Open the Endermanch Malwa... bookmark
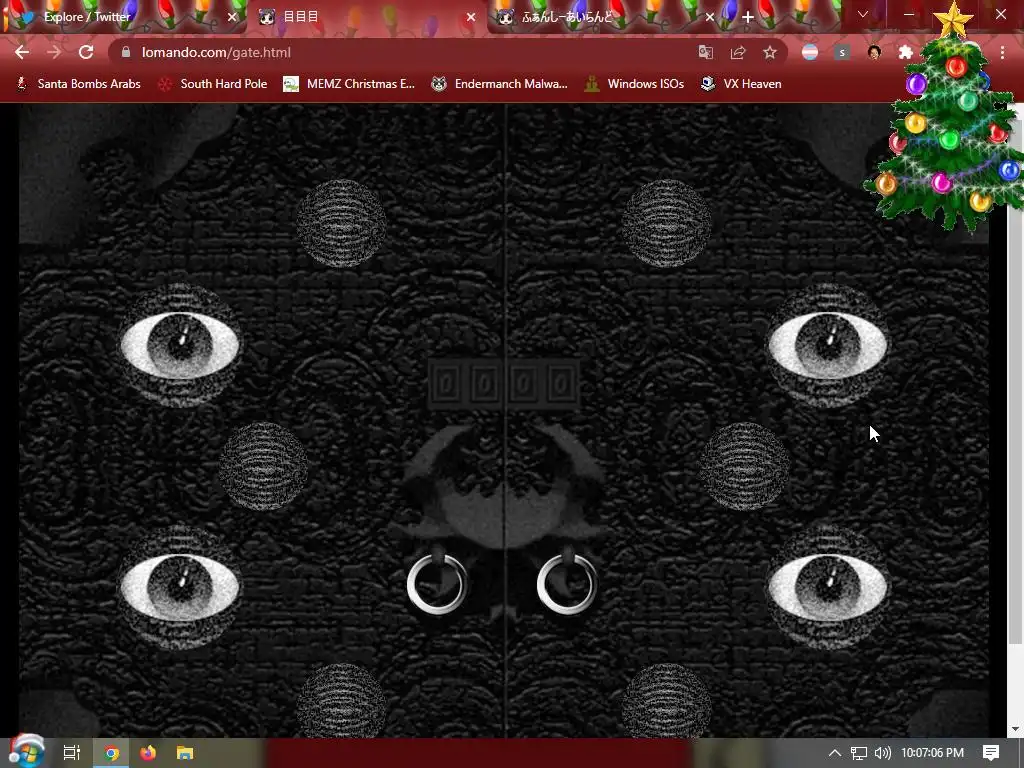This screenshot has width=1024, height=768. tap(500, 84)
